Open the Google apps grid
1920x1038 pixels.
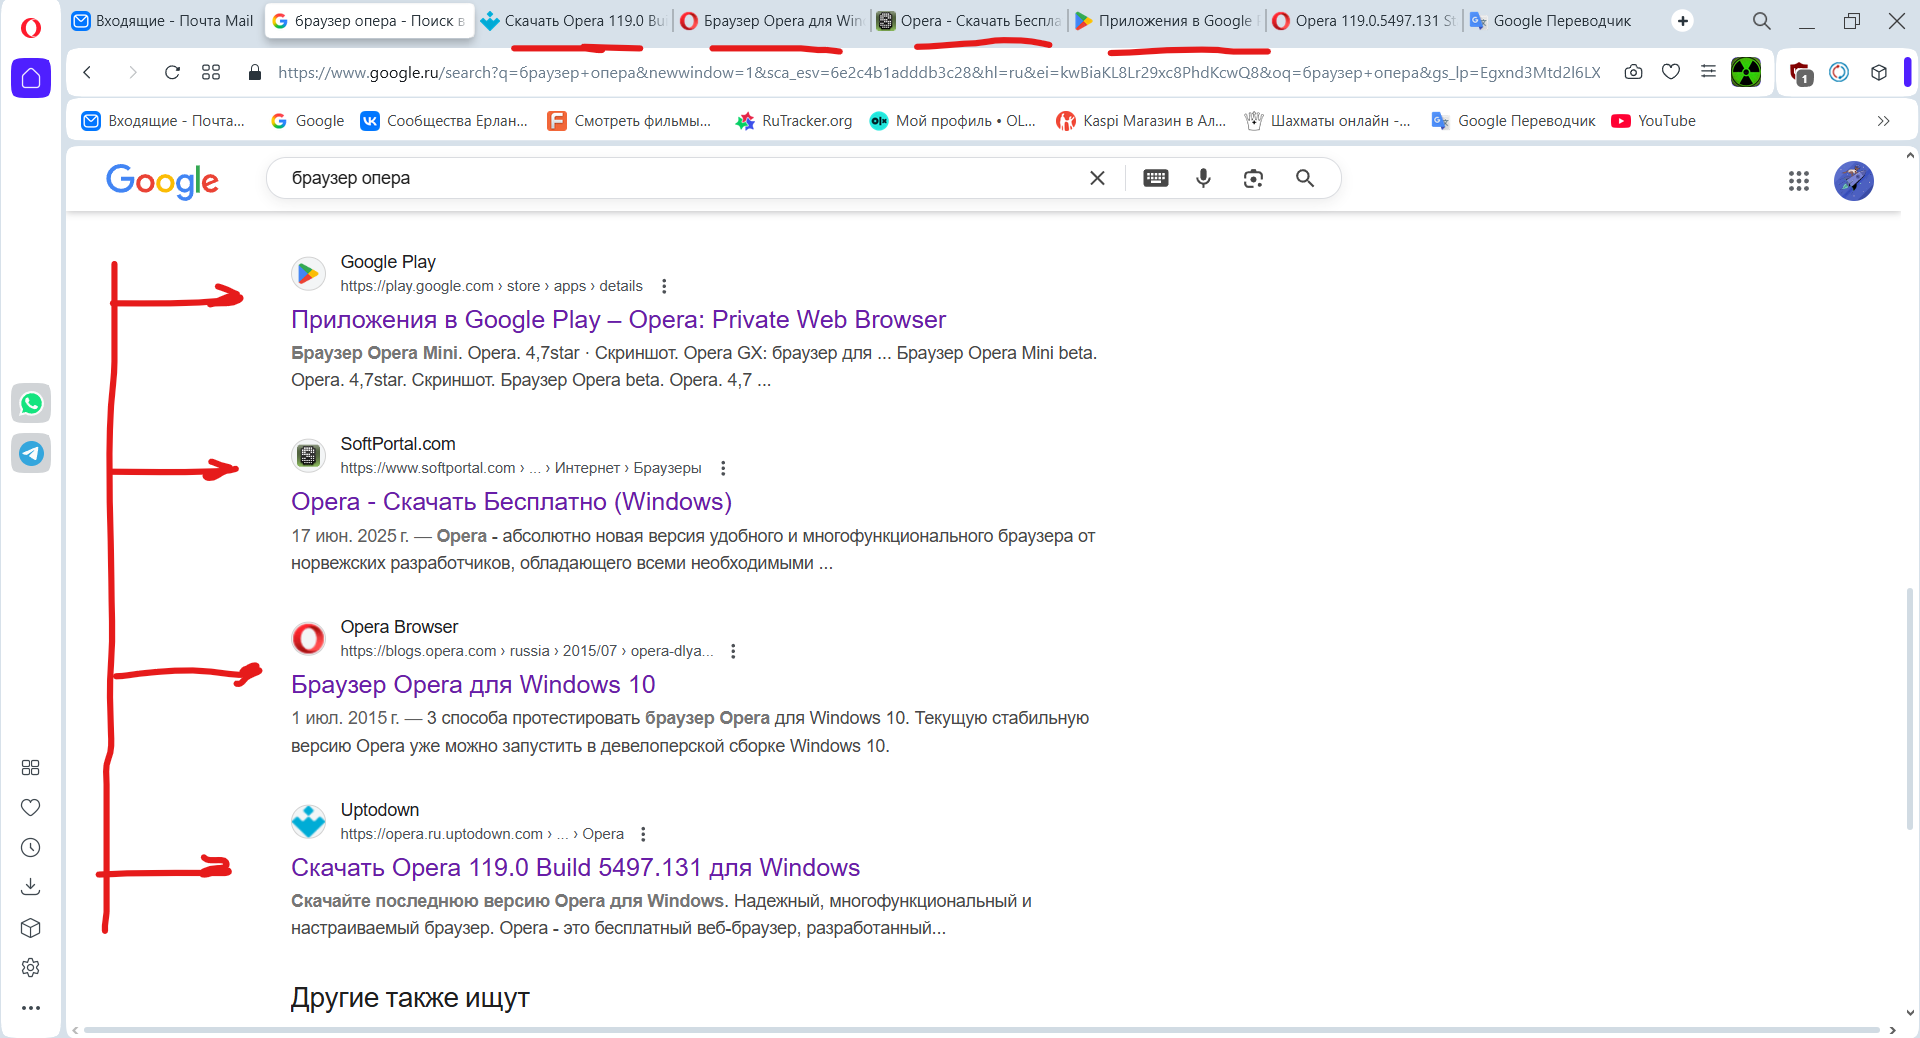click(1799, 181)
